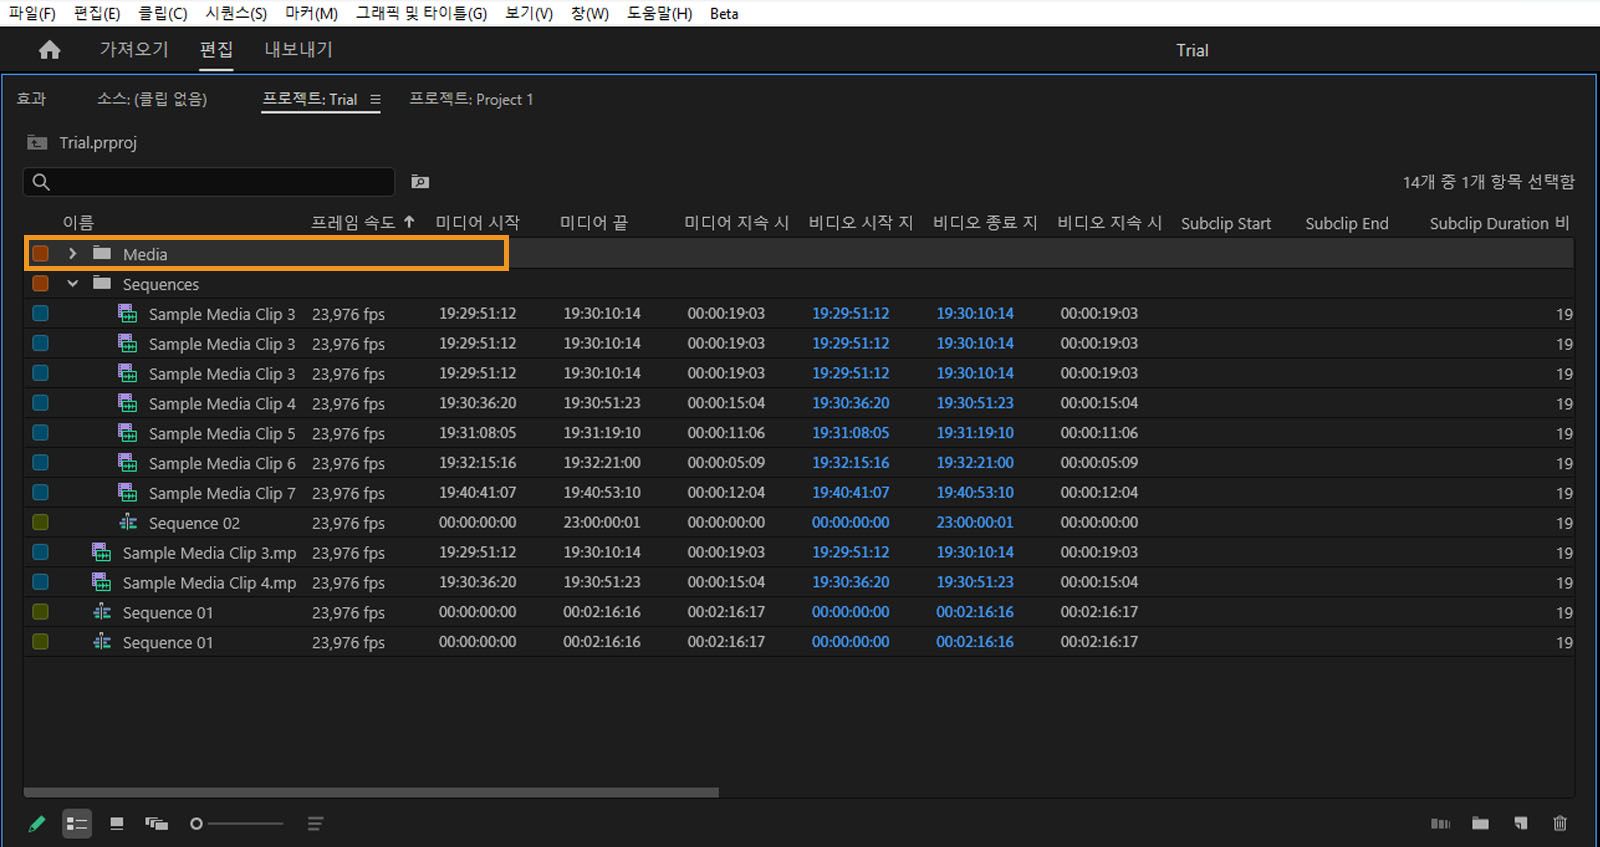1600x847 pixels.
Task: Click the clip icon of Sample Media Clip 4.mp
Action: coord(101,582)
